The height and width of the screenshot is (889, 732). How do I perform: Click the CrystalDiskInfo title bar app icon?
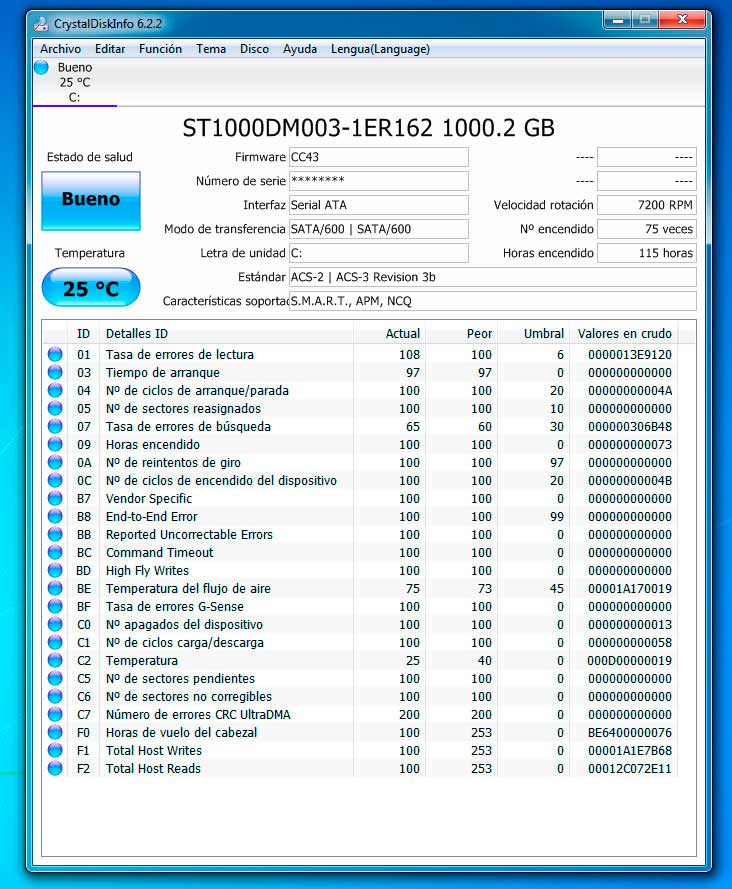click(x=41, y=24)
